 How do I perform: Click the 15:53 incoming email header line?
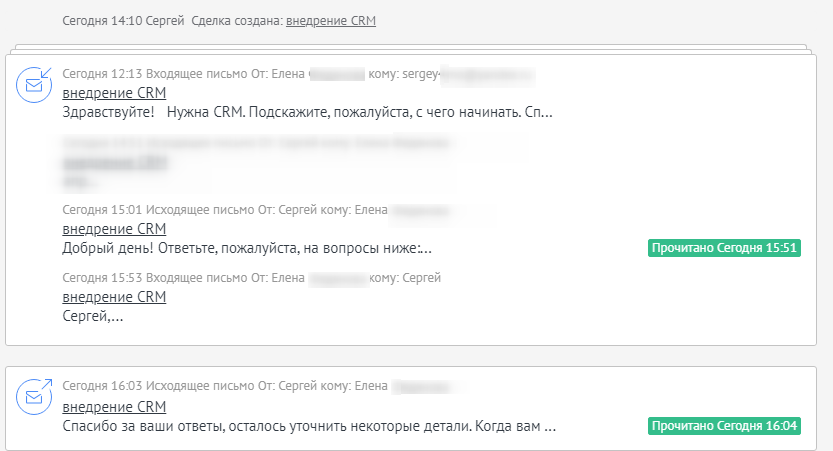tap(251, 278)
